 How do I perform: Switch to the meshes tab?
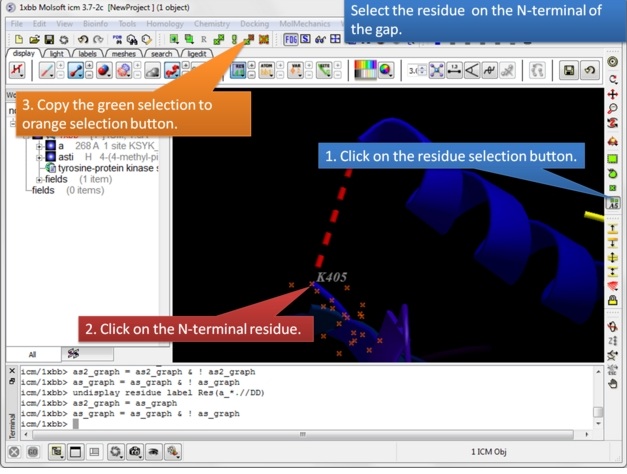point(123,54)
